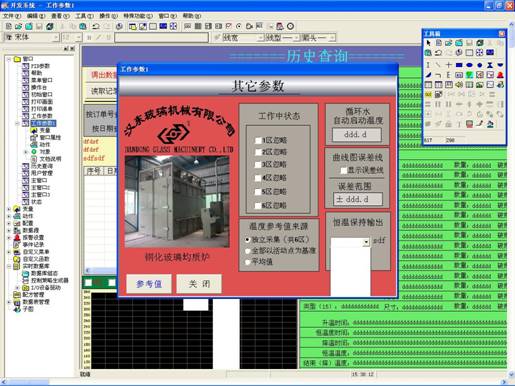The width and height of the screenshot is (515, 386).
Task: Select the arrow pointer tool in toolbox
Action: click(428, 43)
